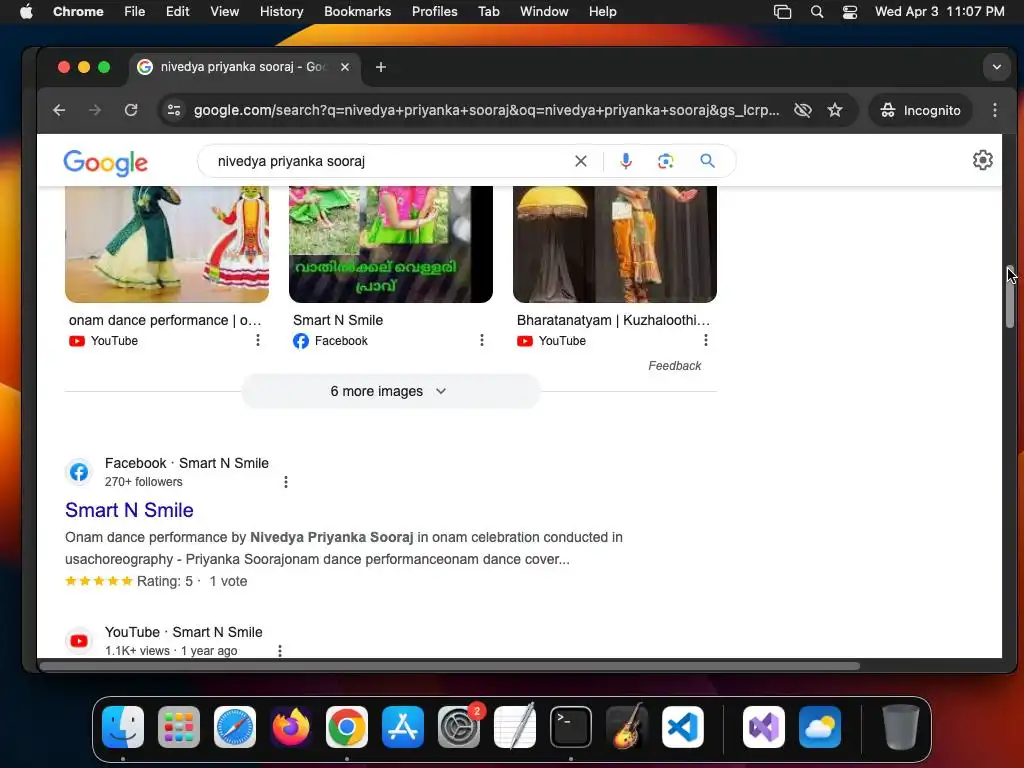
Task: Open Trash from the Dock
Action: pos(901,727)
